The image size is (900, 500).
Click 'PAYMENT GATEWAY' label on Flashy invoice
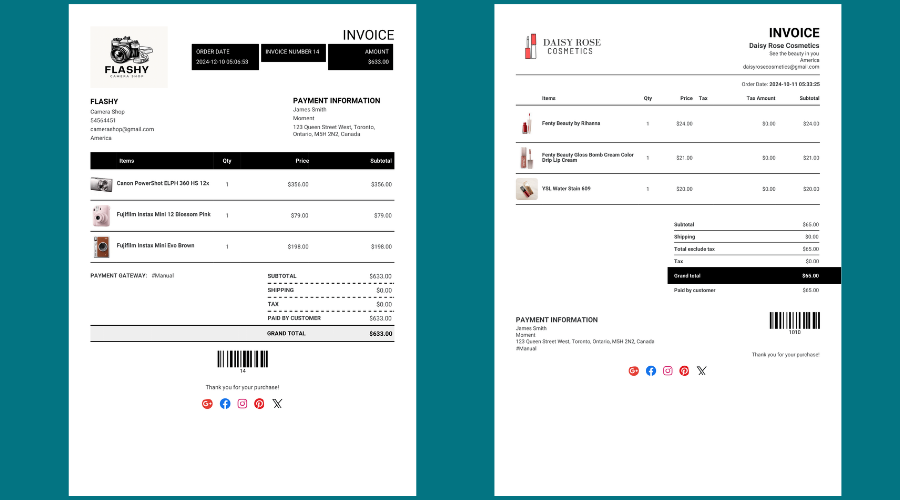118,276
